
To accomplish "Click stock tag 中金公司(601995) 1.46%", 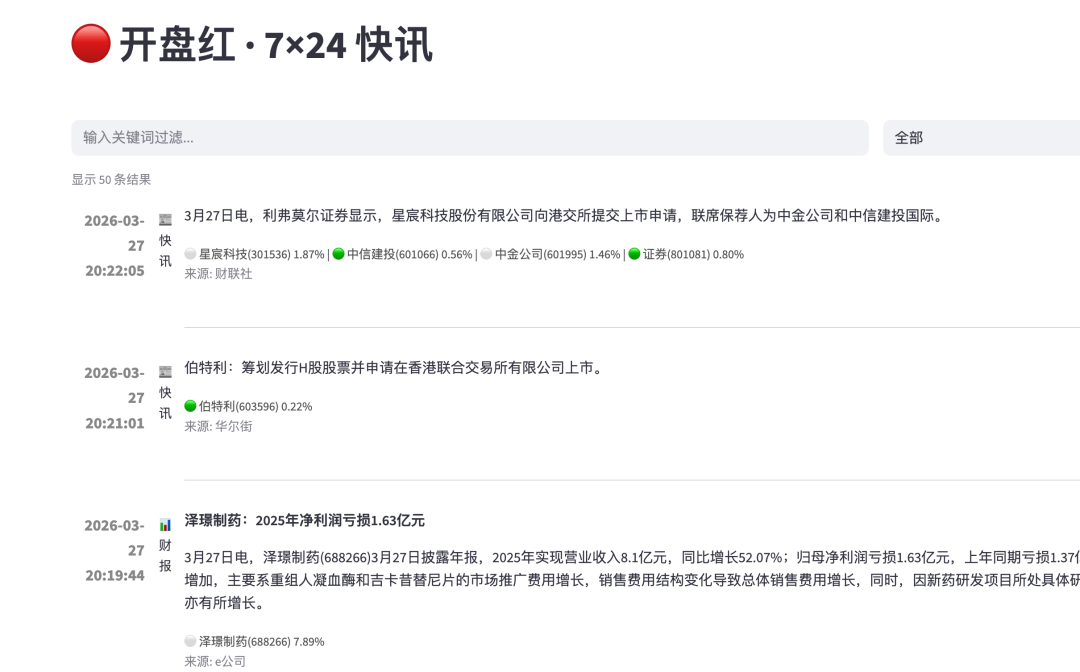I will pos(557,254).
